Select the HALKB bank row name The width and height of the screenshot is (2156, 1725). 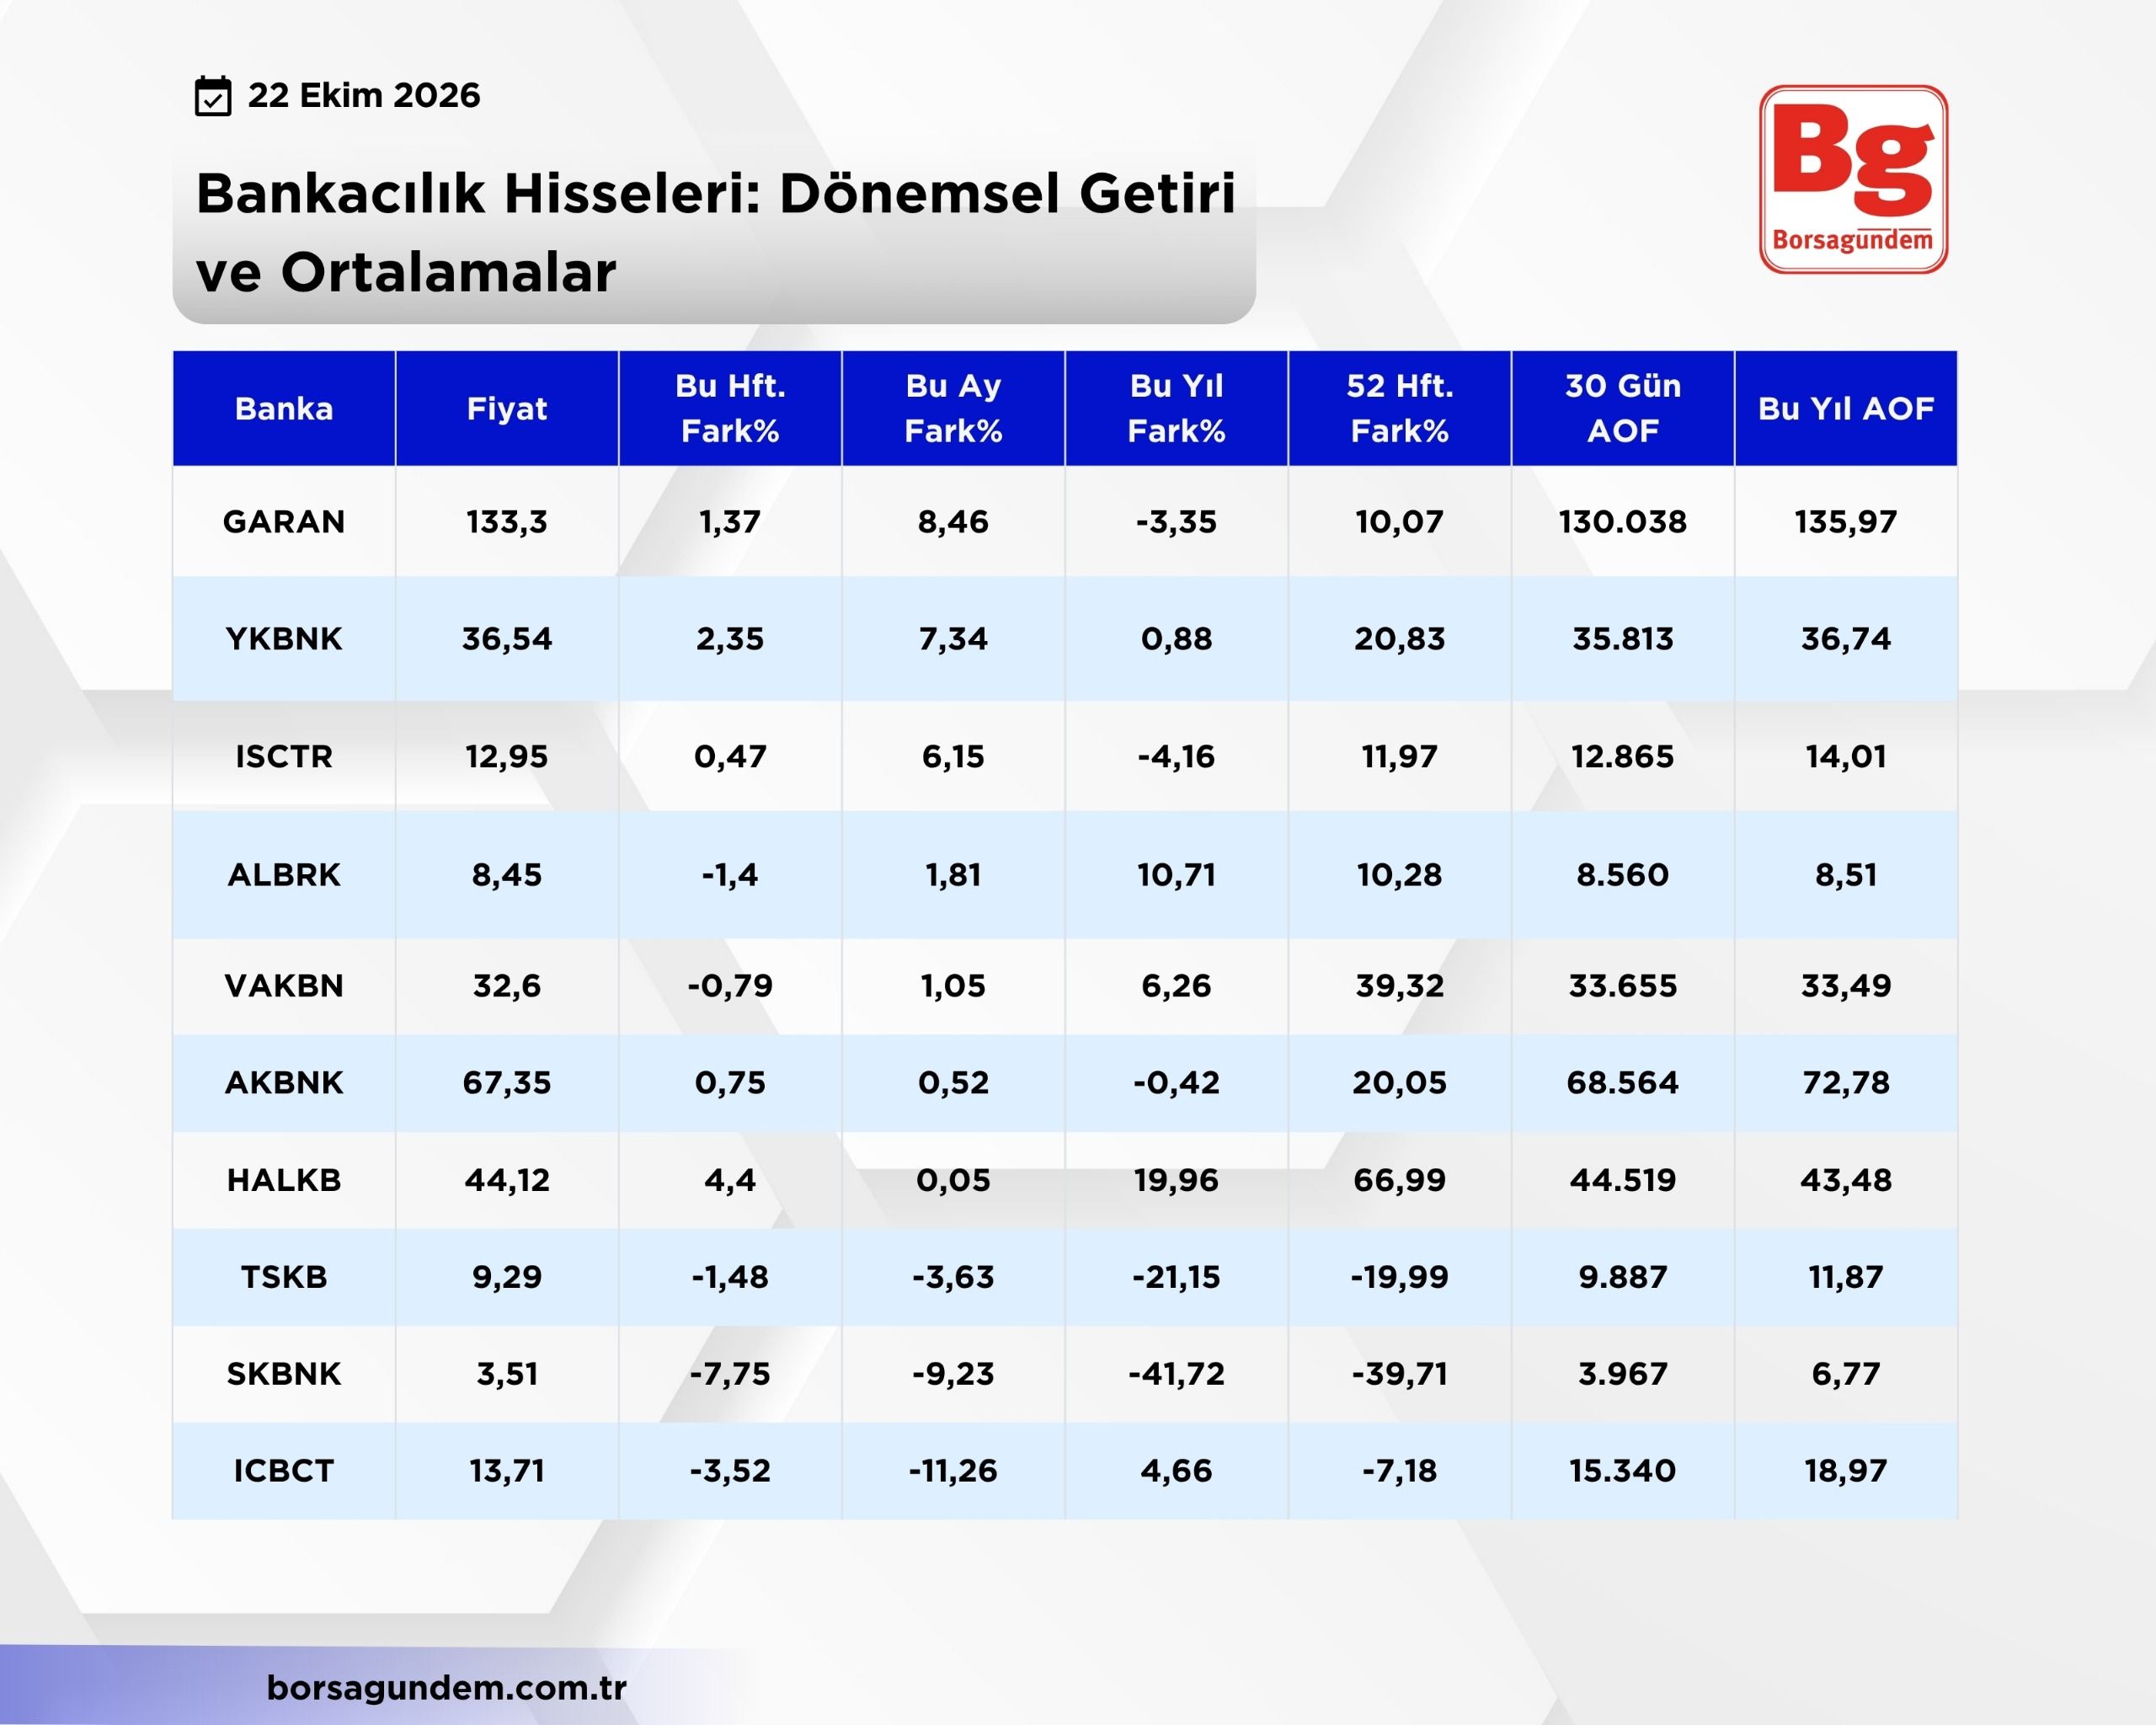click(284, 1180)
